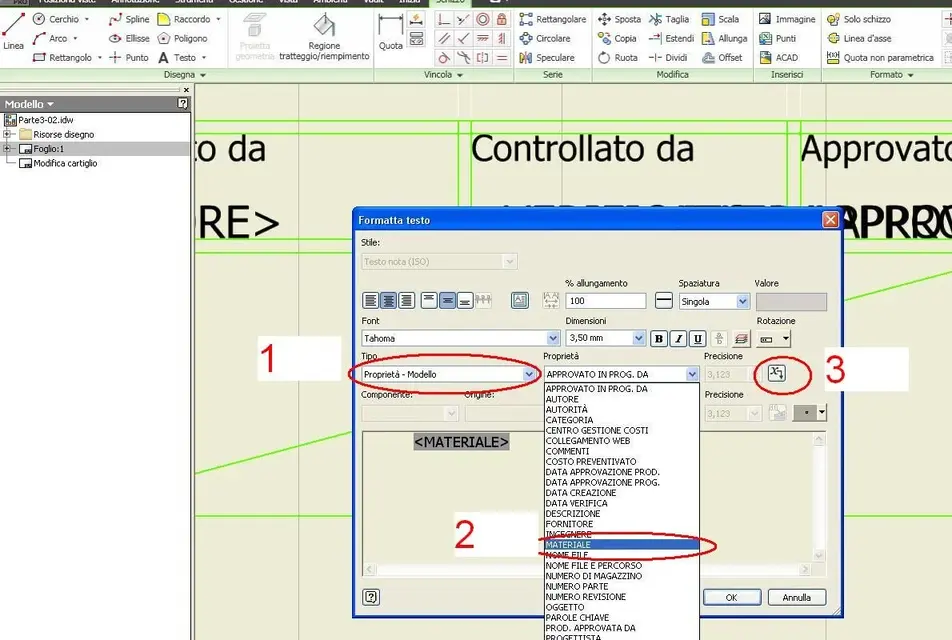This screenshot has width=952, height=640.
Task: Select the Allunga stretch tool
Action: pyautogui.click(x=724, y=38)
